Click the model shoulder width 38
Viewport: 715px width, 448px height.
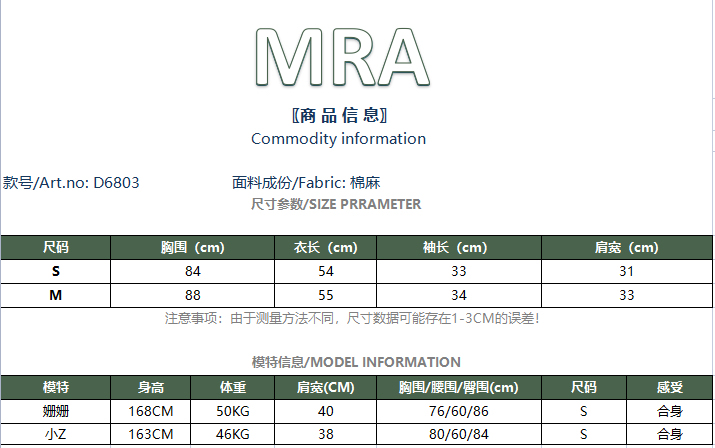(x=326, y=434)
